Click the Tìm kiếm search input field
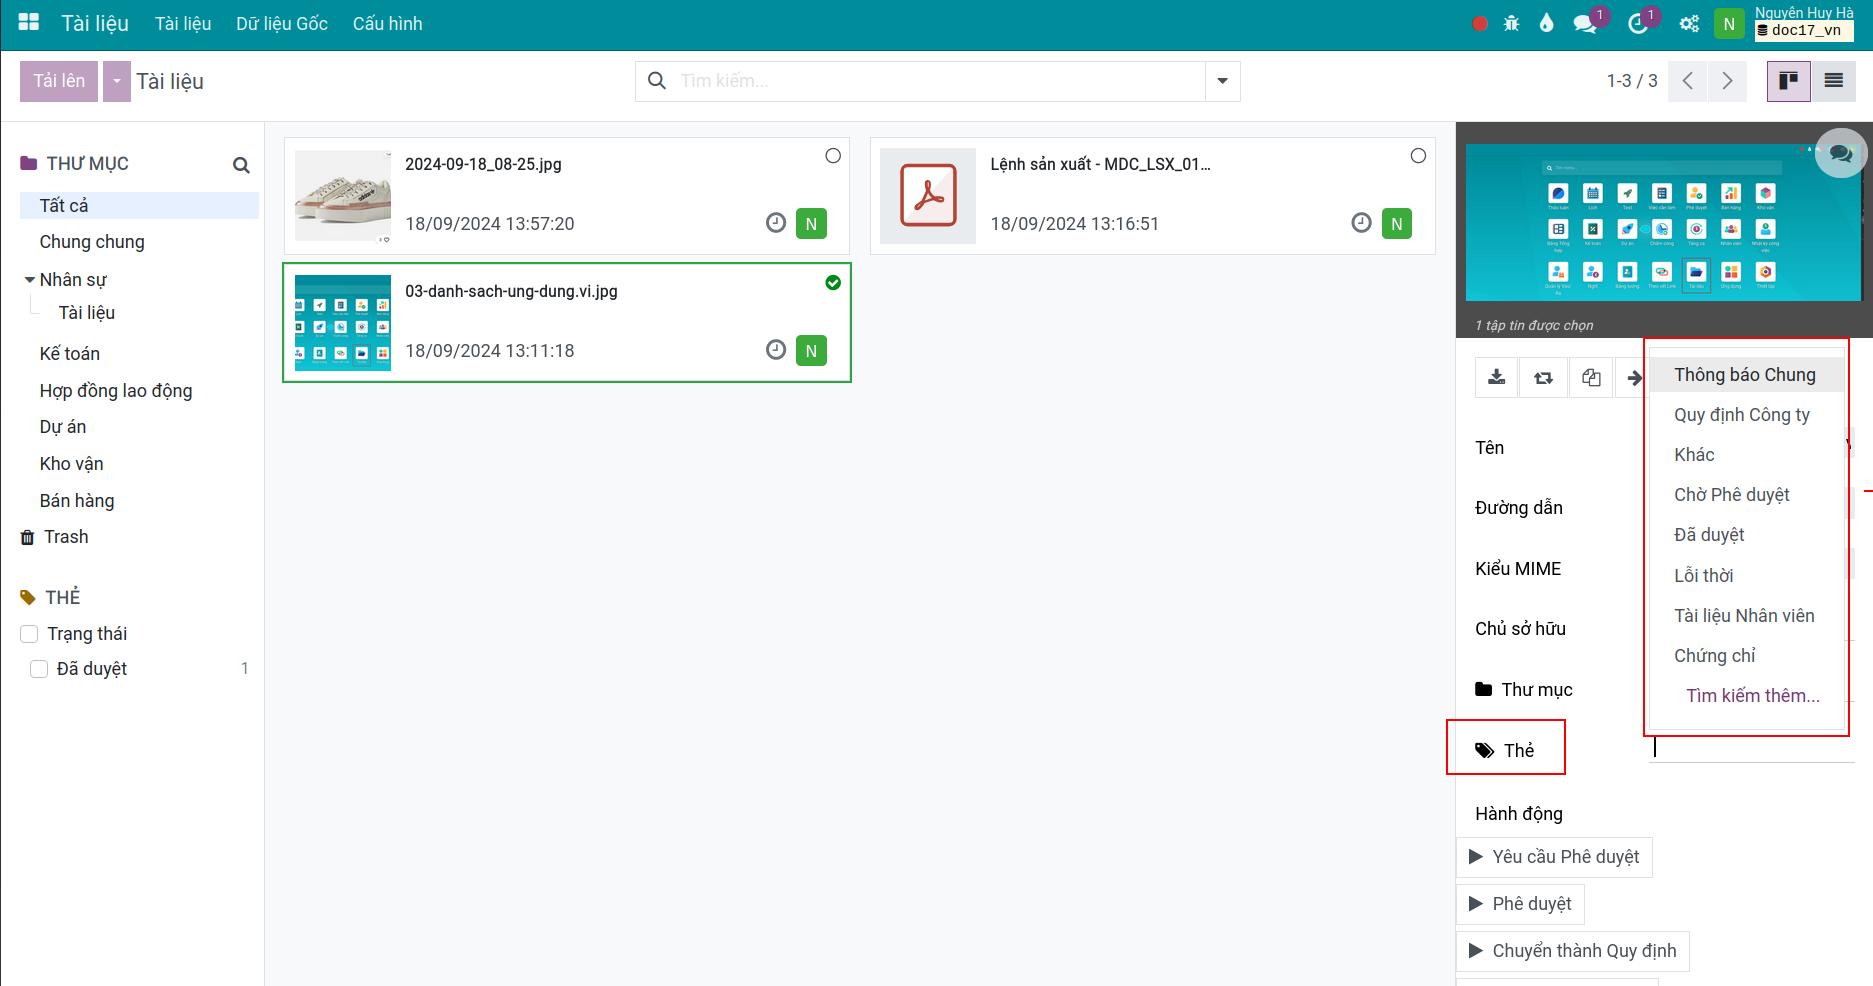The image size is (1873, 986). pyautogui.click(x=937, y=81)
